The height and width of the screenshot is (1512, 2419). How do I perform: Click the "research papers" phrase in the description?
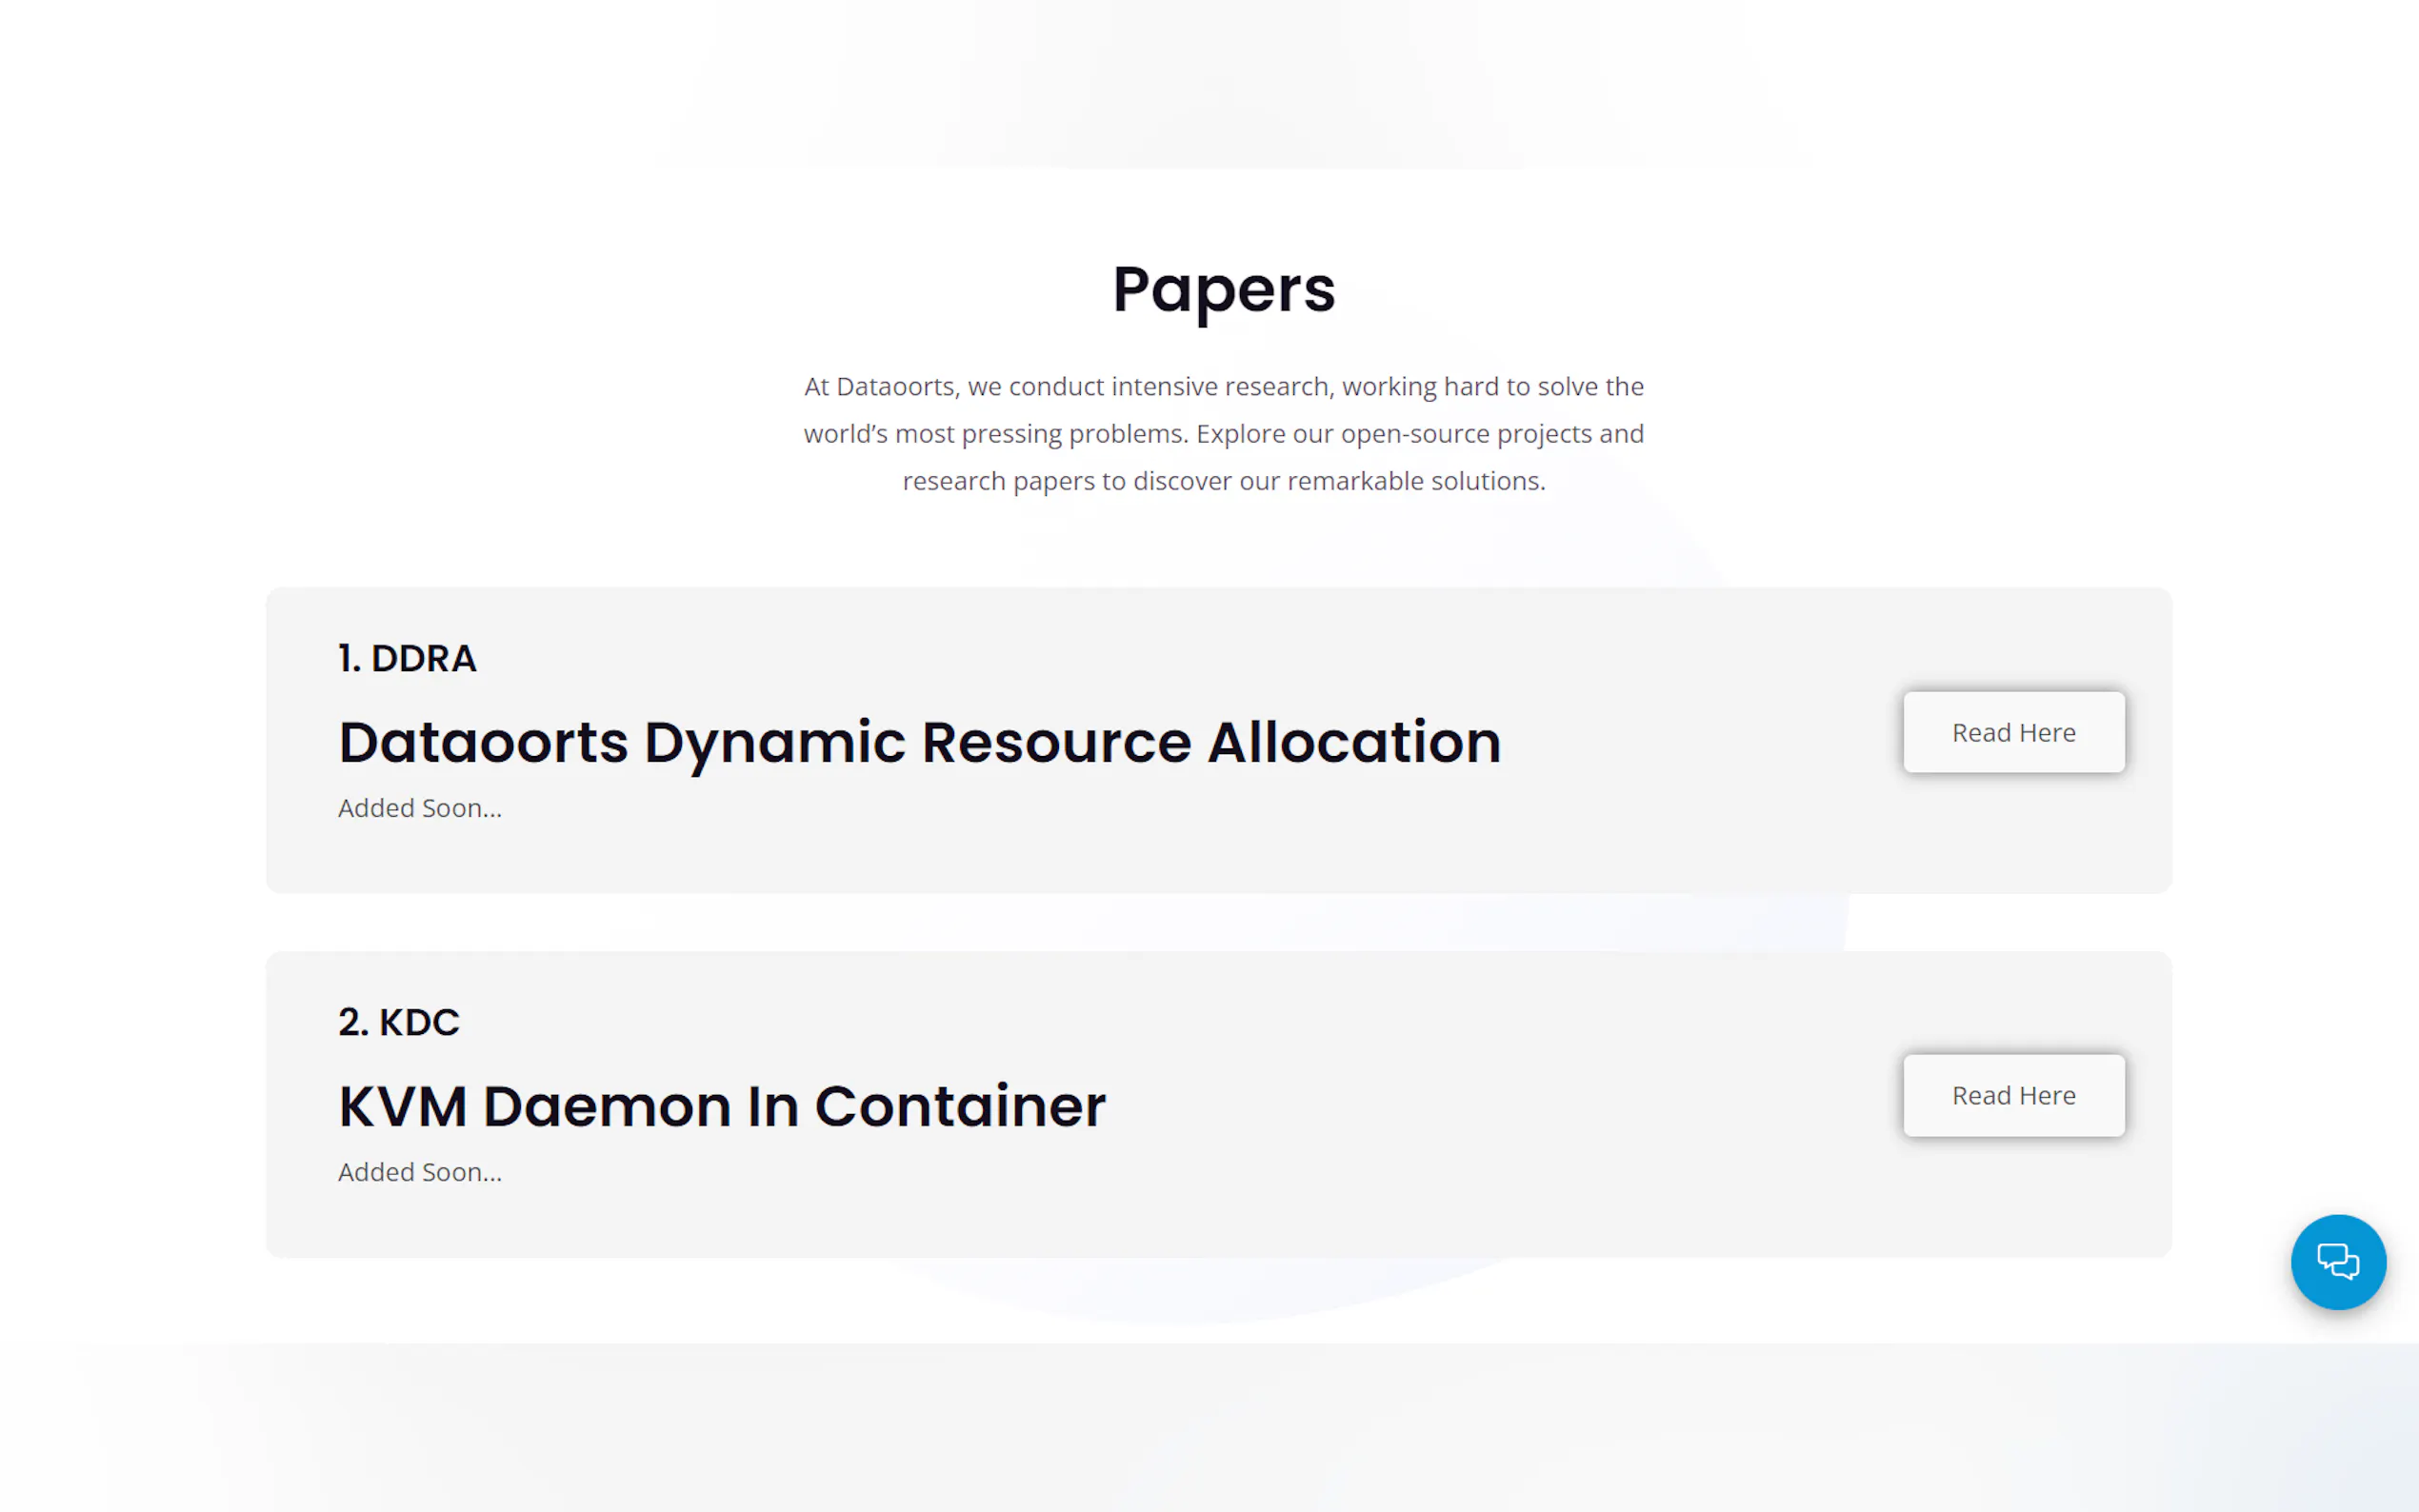pyautogui.click(x=998, y=481)
